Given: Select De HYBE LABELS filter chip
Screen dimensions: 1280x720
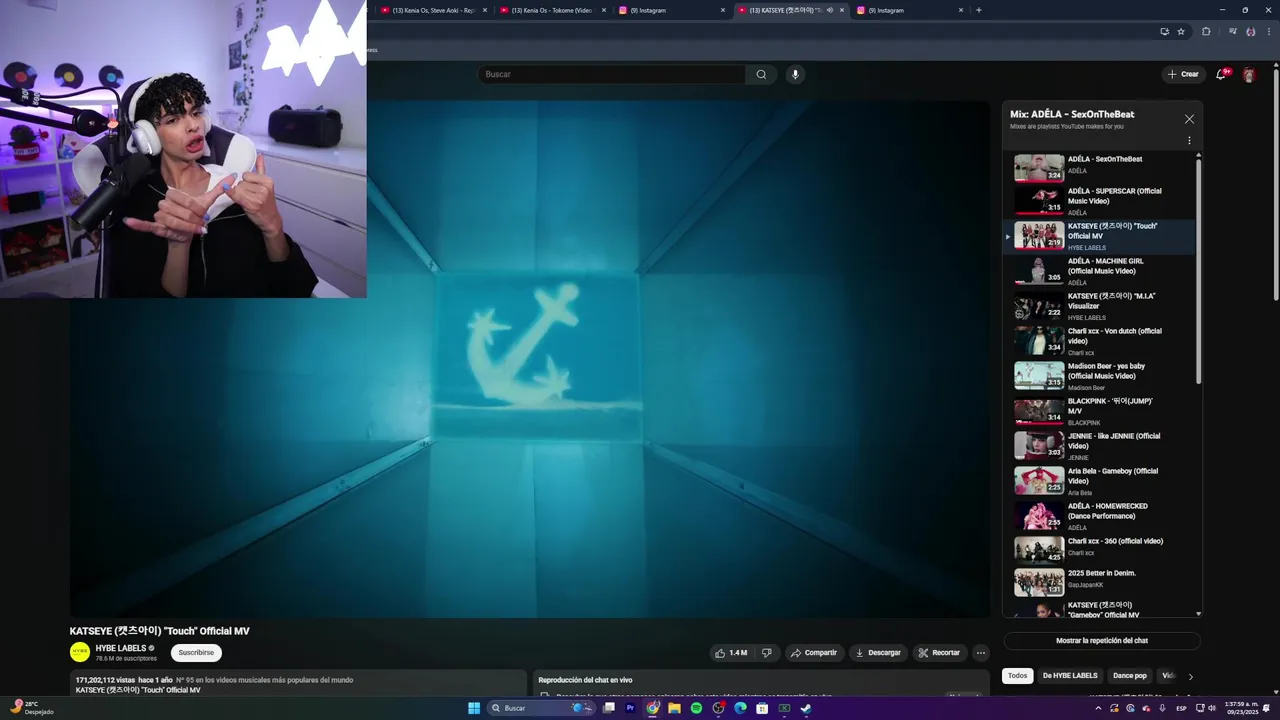Looking at the screenshot, I should pyautogui.click(x=1070, y=676).
